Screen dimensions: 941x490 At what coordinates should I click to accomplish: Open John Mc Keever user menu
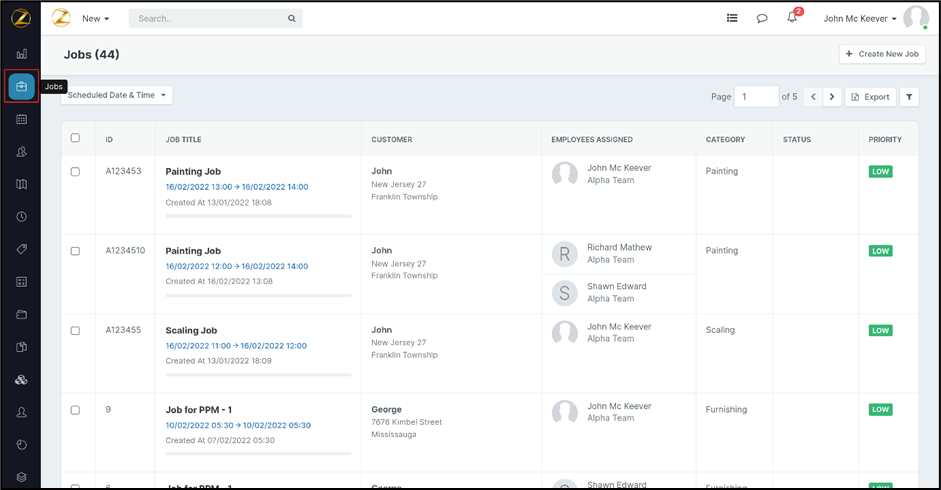tap(860, 18)
